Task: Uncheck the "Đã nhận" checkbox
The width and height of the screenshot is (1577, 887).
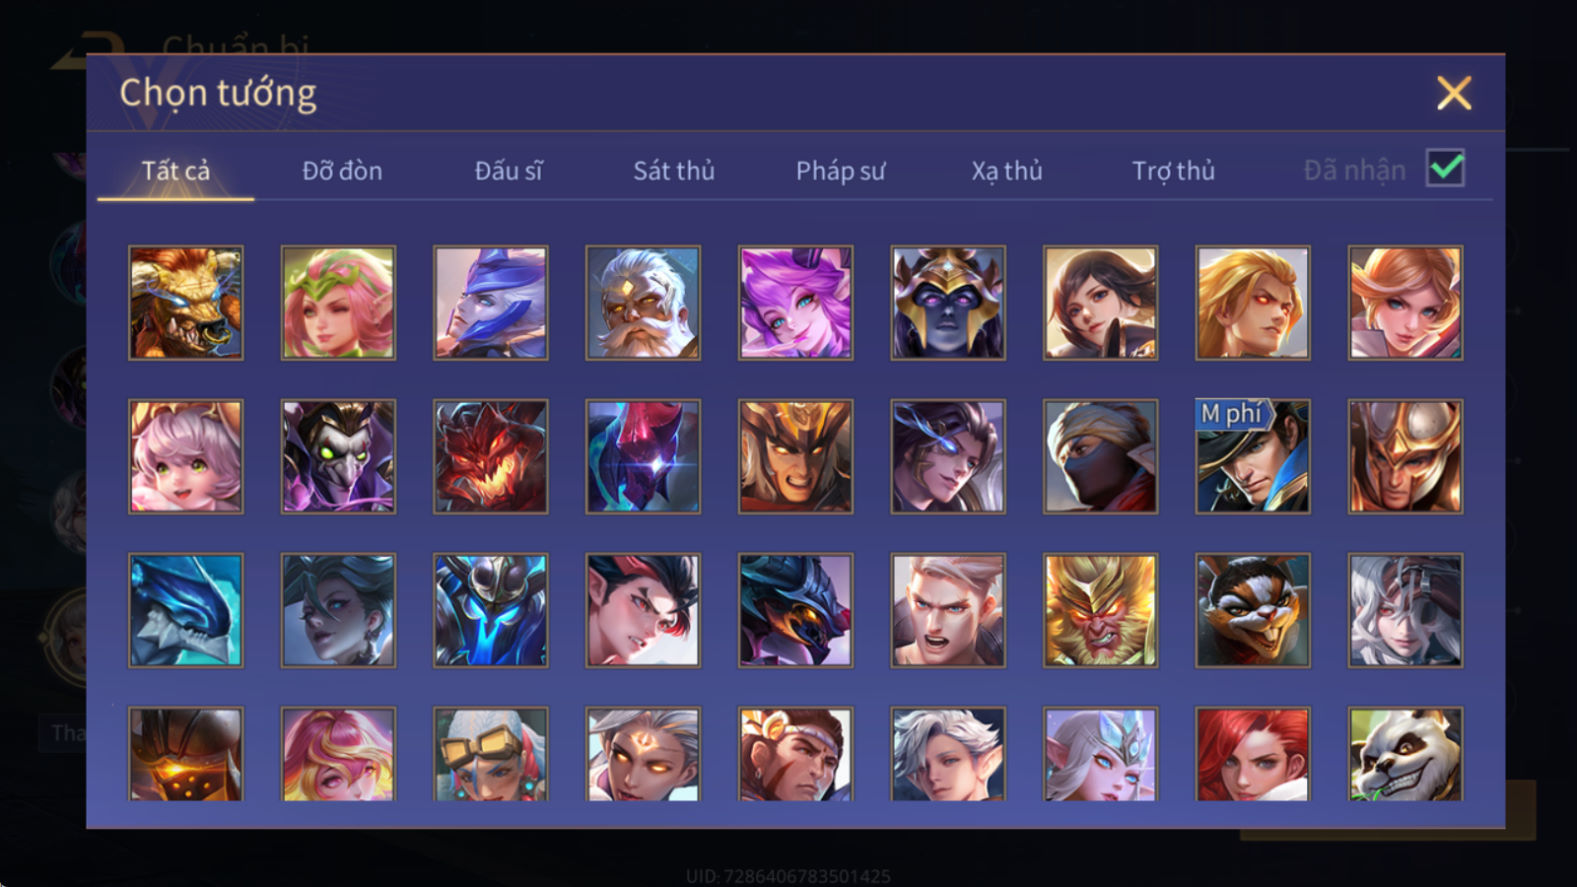Action: tap(1445, 168)
